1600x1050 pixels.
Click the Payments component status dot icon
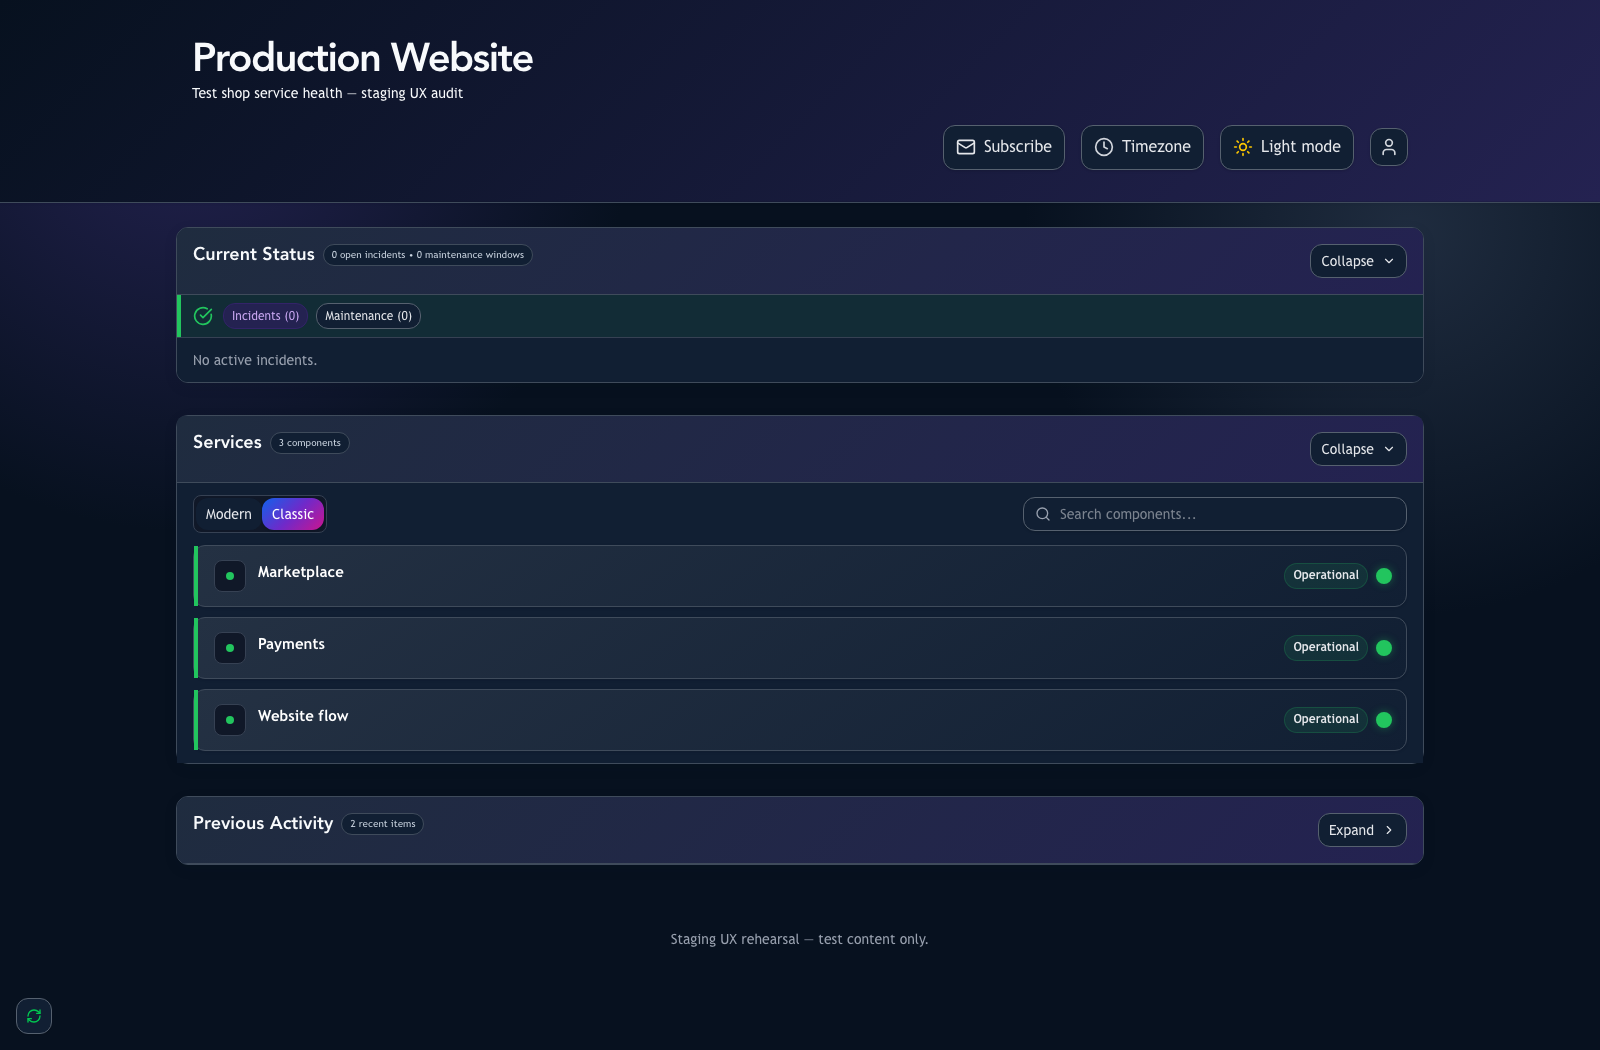tap(230, 648)
